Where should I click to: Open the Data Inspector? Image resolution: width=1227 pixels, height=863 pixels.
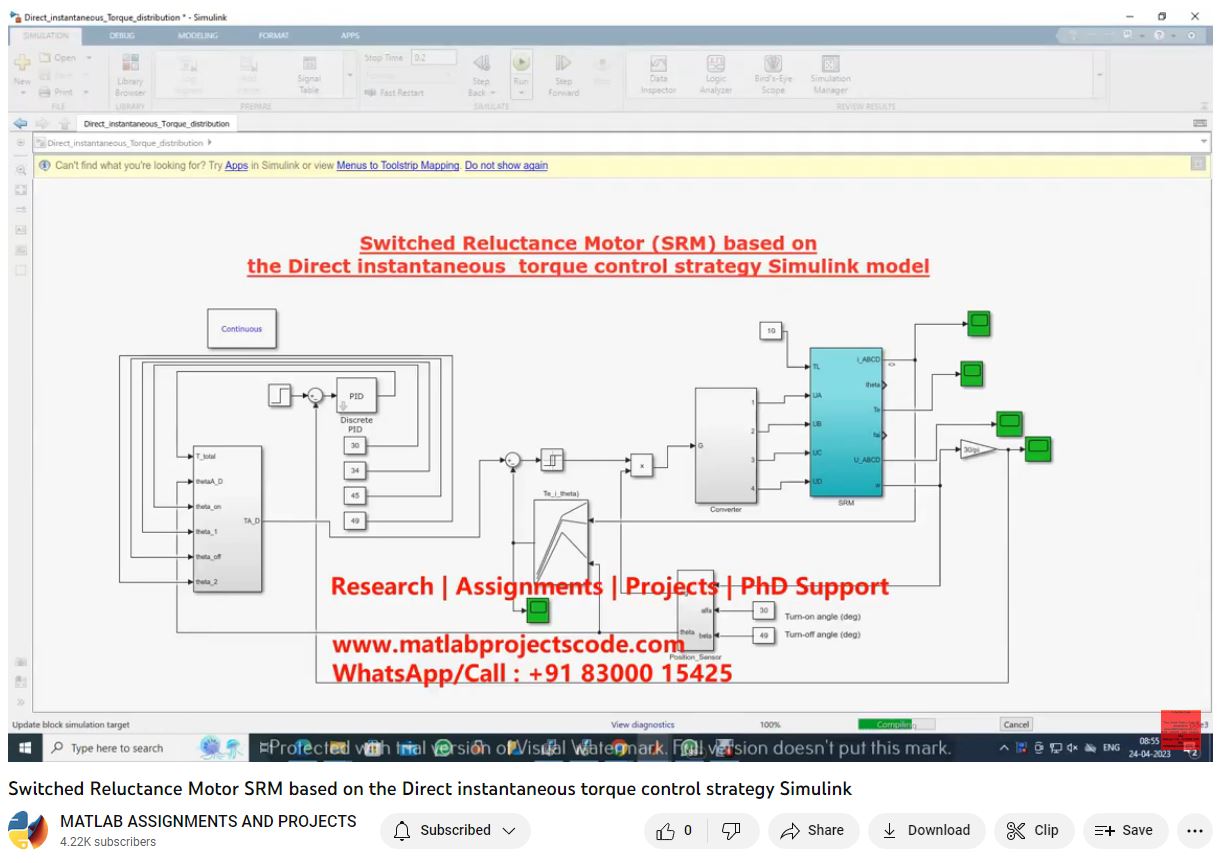[x=658, y=74]
